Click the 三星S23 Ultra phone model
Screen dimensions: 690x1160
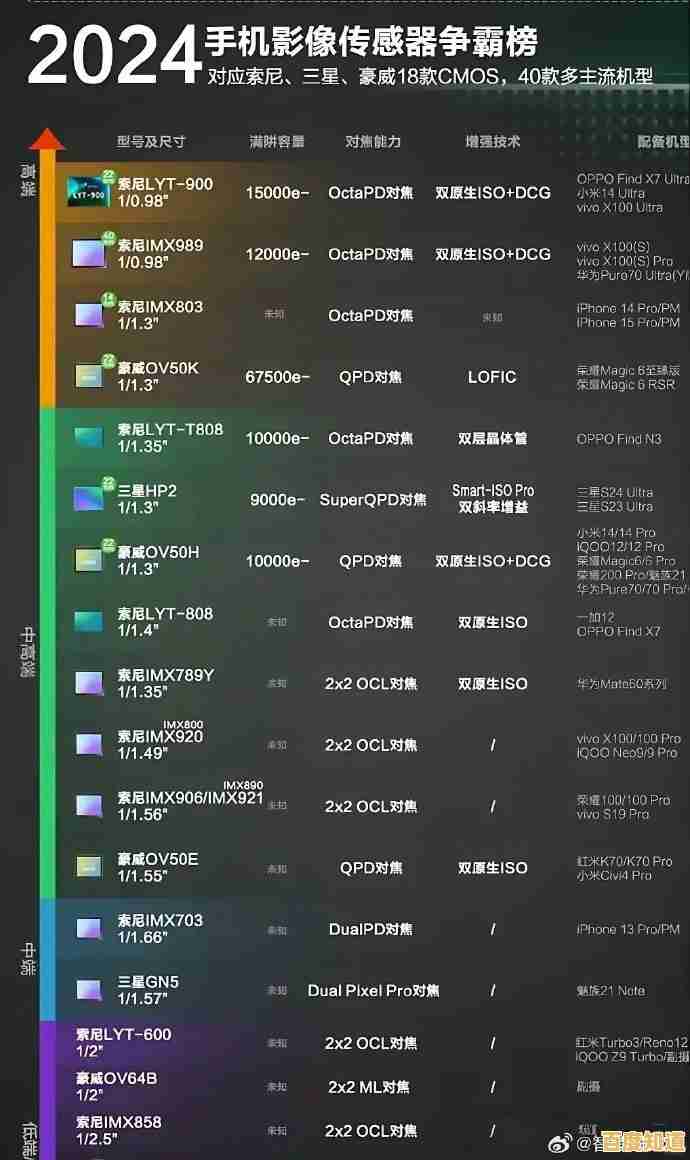615,507
